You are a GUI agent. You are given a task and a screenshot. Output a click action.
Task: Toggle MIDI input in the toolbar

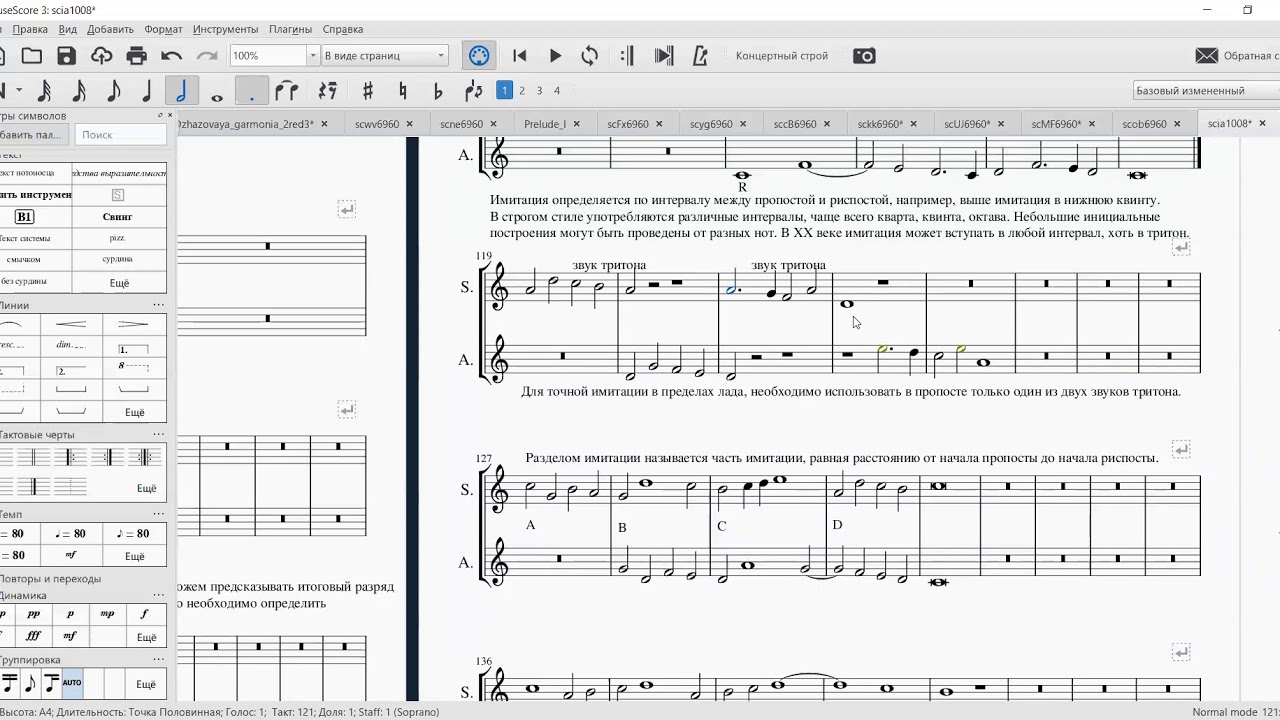coord(479,56)
